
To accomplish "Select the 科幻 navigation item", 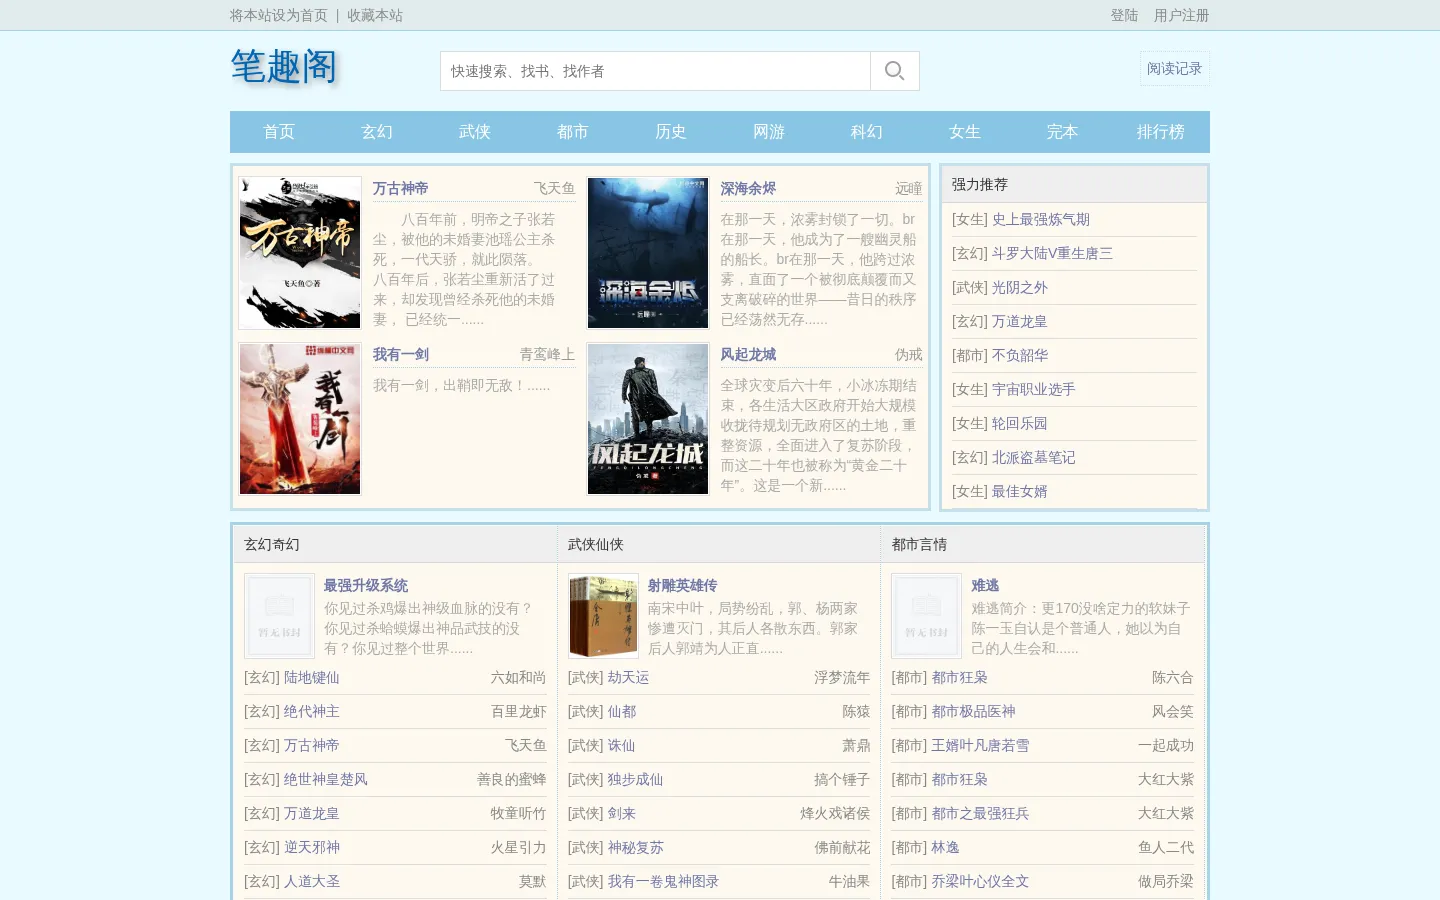I will point(867,132).
